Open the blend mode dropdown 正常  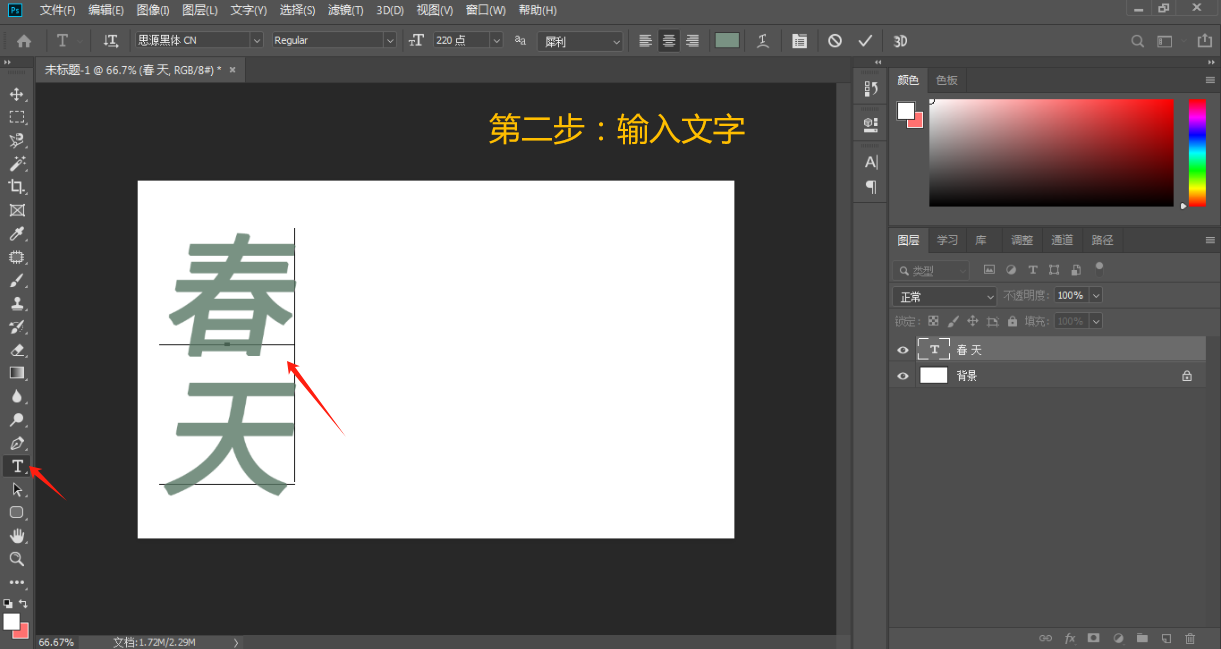(x=945, y=296)
